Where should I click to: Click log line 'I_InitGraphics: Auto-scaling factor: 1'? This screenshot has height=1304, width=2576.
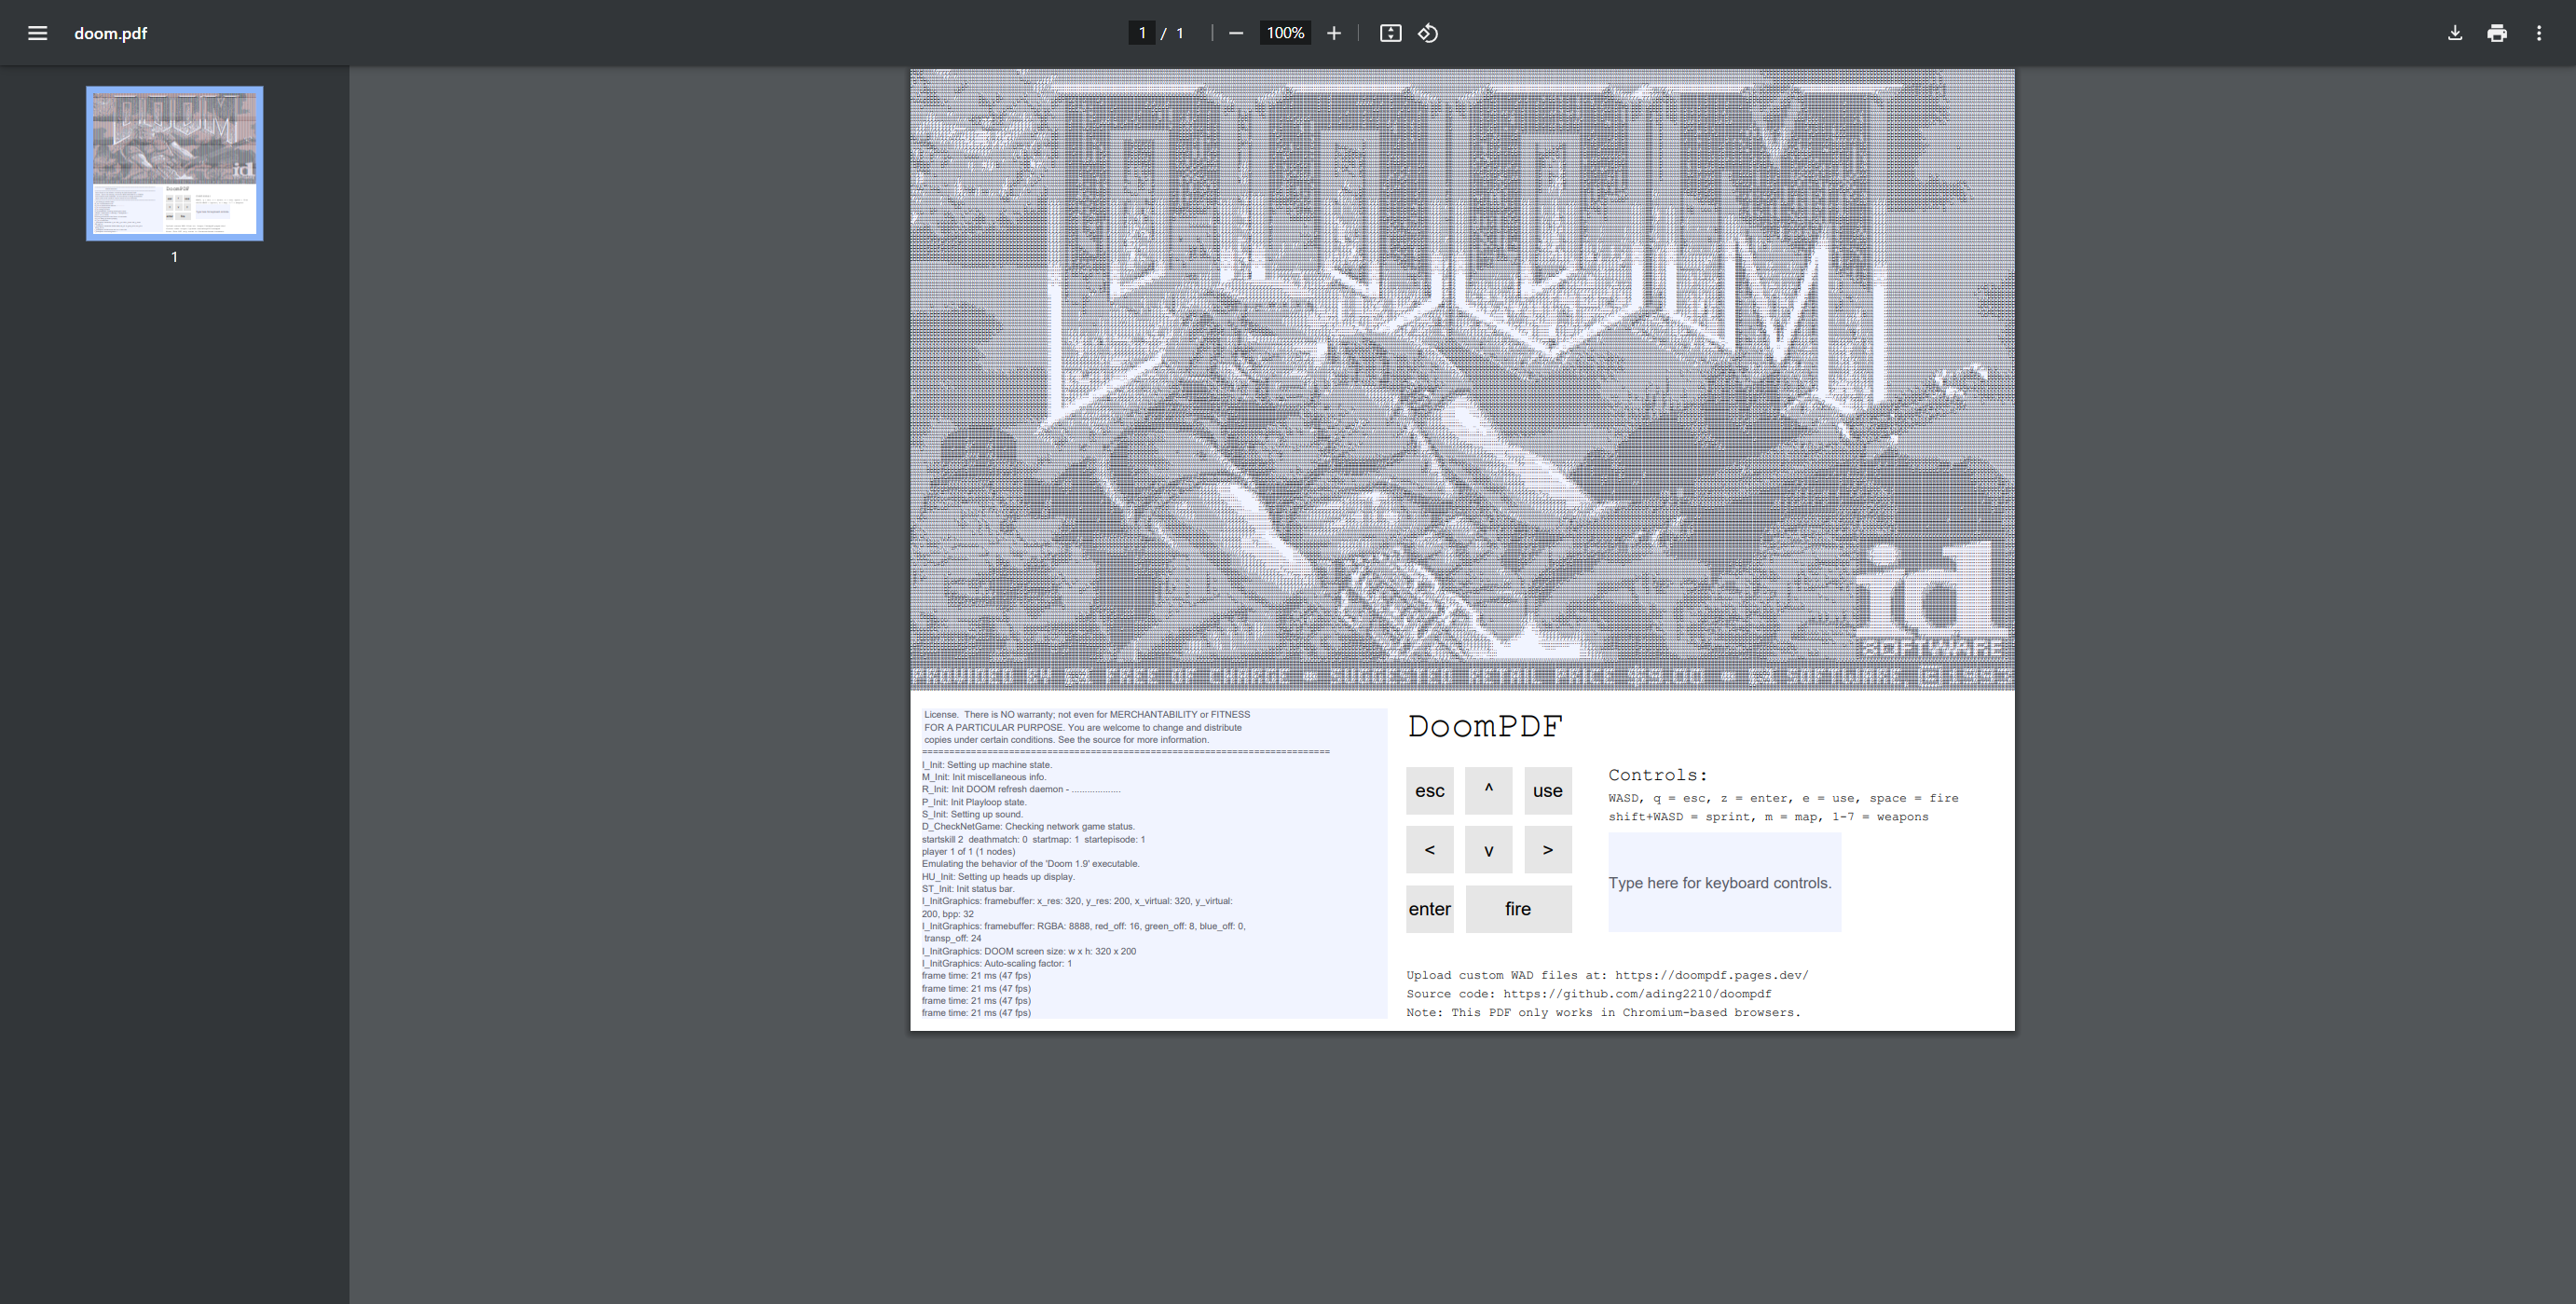coord(996,964)
